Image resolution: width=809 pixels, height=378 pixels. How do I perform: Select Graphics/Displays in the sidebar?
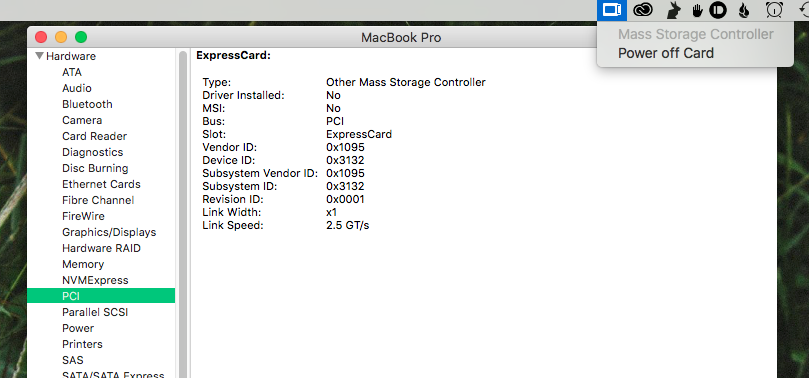coord(109,232)
